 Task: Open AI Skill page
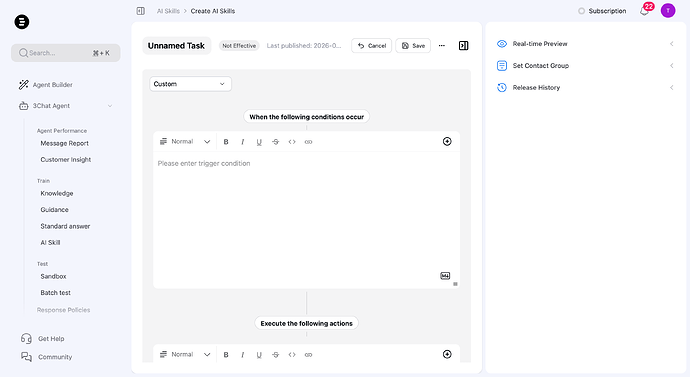pyautogui.click(x=50, y=242)
